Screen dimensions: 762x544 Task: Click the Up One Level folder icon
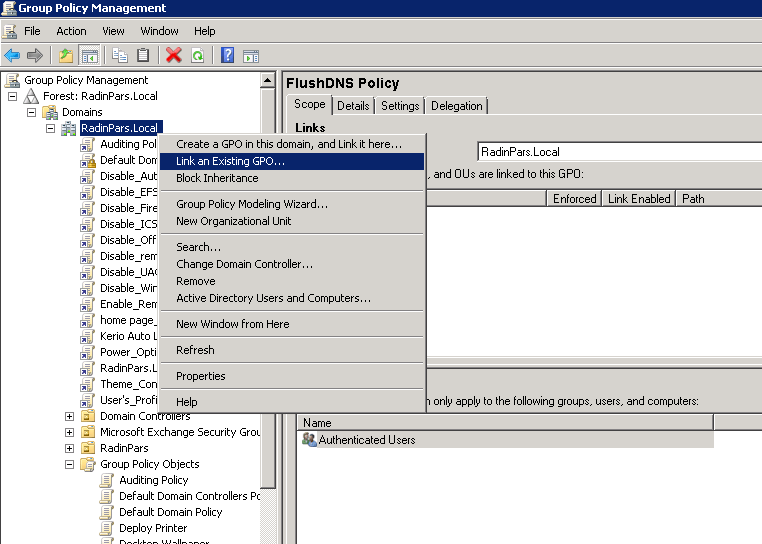(66, 56)
